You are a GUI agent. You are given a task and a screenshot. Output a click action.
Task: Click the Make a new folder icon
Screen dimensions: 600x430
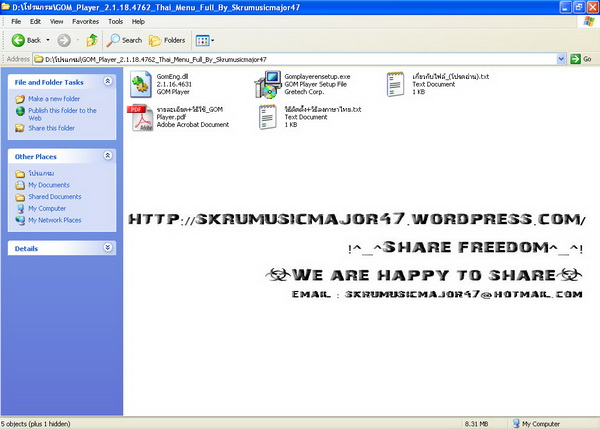click(20, 99)
